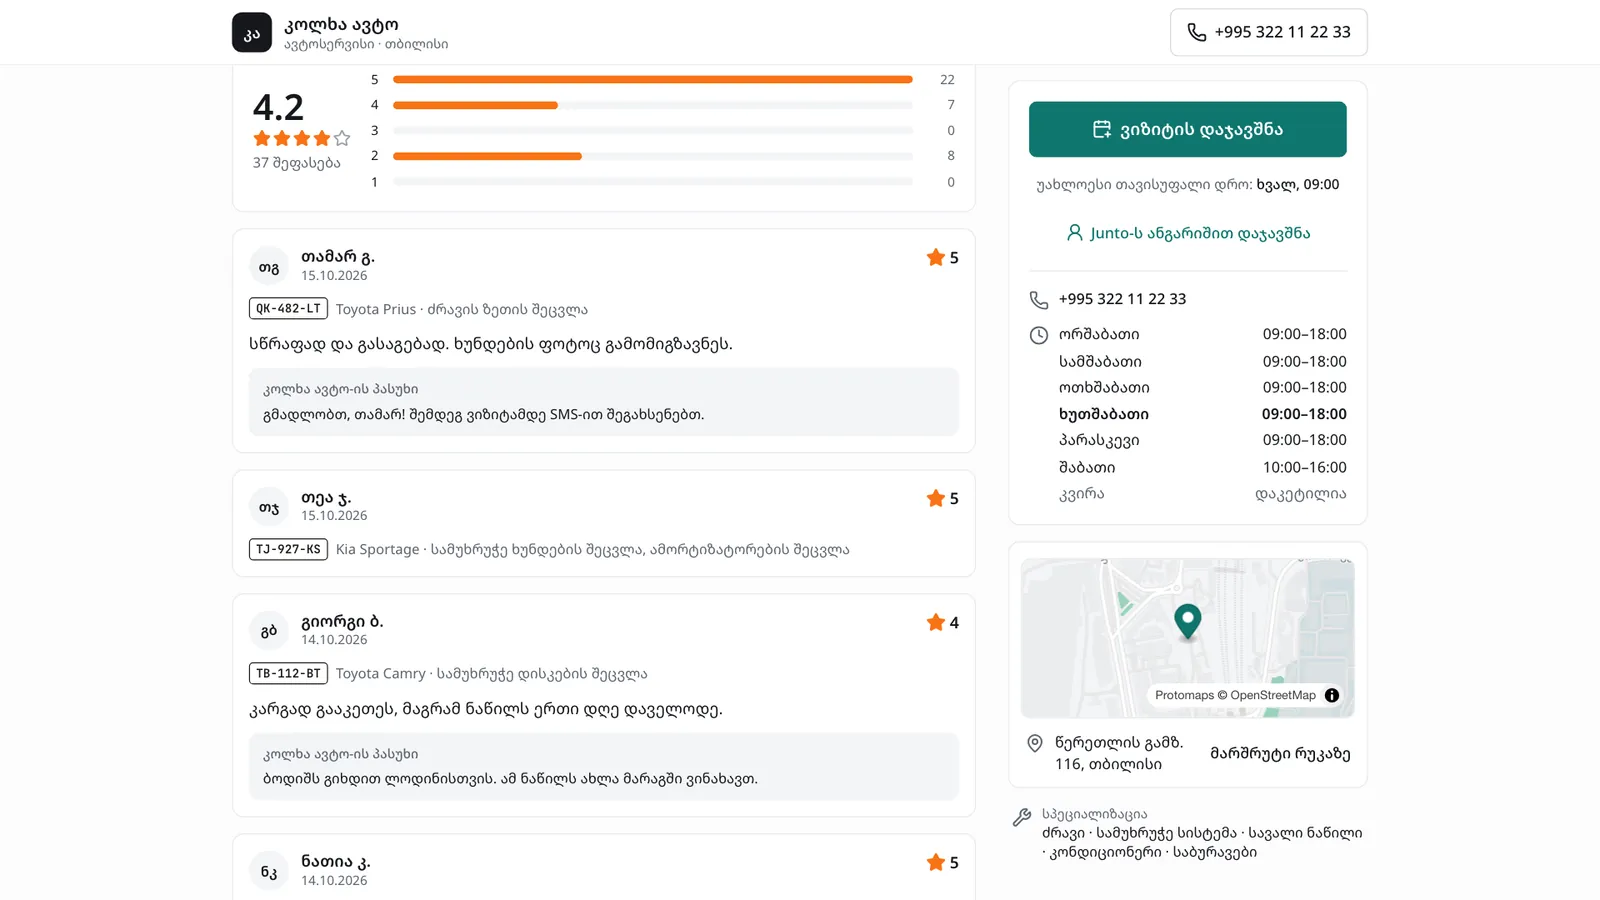Click the user icon beside Junto-ს ანგარიშით
Screen dimensions: 1600x900
[1074, 233]
